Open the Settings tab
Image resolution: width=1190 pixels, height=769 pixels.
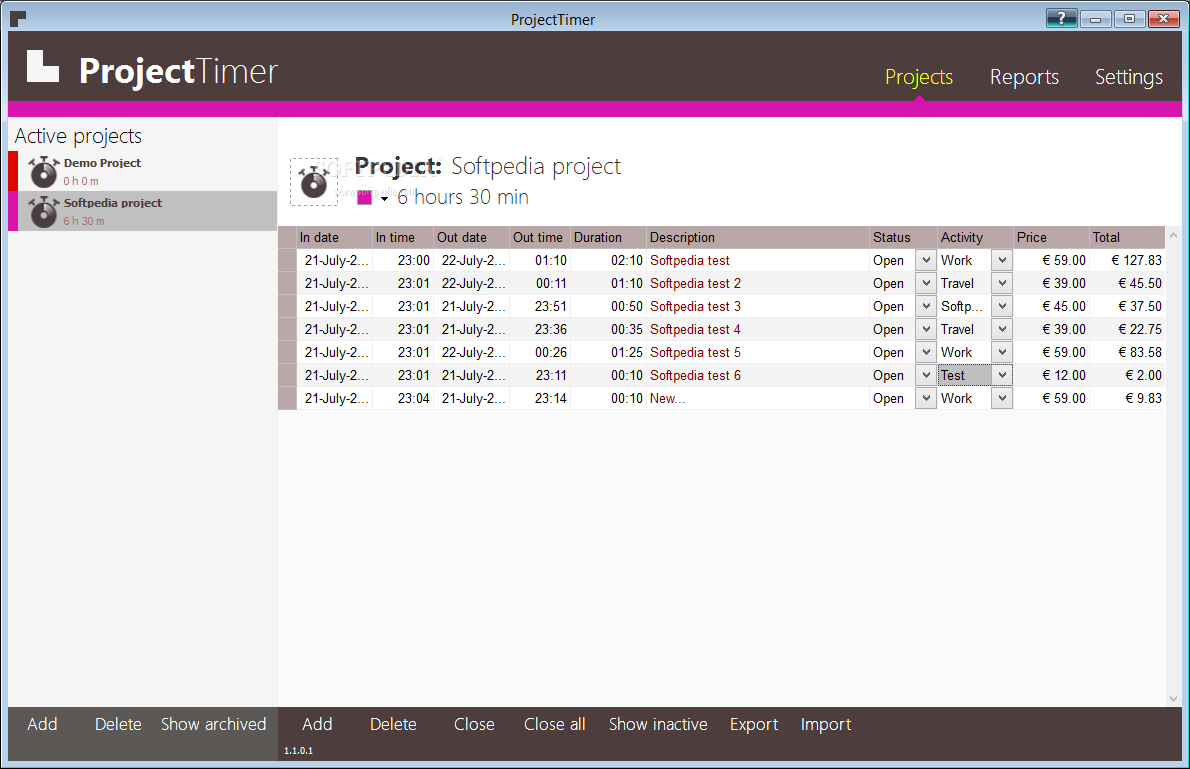pos(1129,77)
